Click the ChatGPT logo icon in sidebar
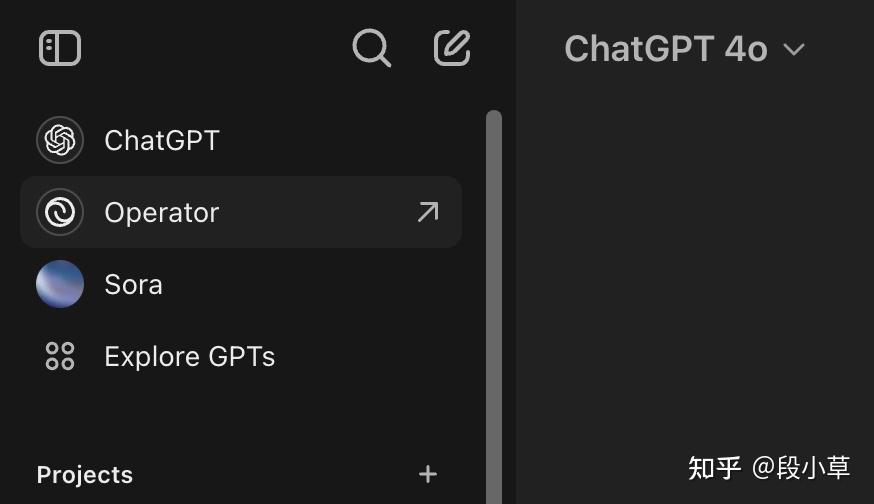The width and height of the screenshot is (874, 504). (x=60, y=140)
